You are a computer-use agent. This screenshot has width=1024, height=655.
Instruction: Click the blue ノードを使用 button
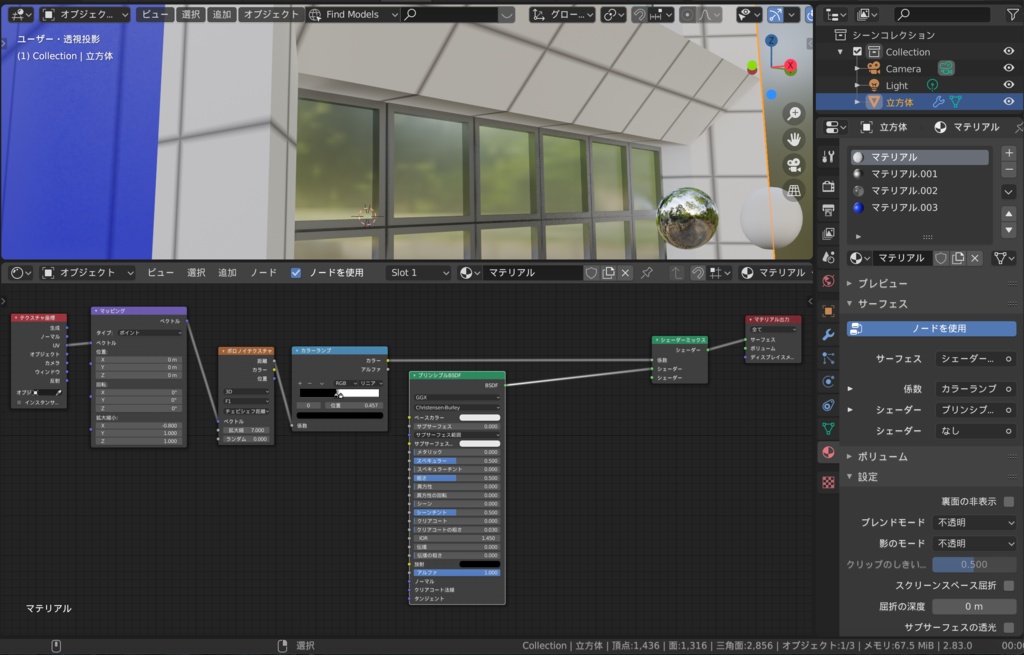point(931,328)
